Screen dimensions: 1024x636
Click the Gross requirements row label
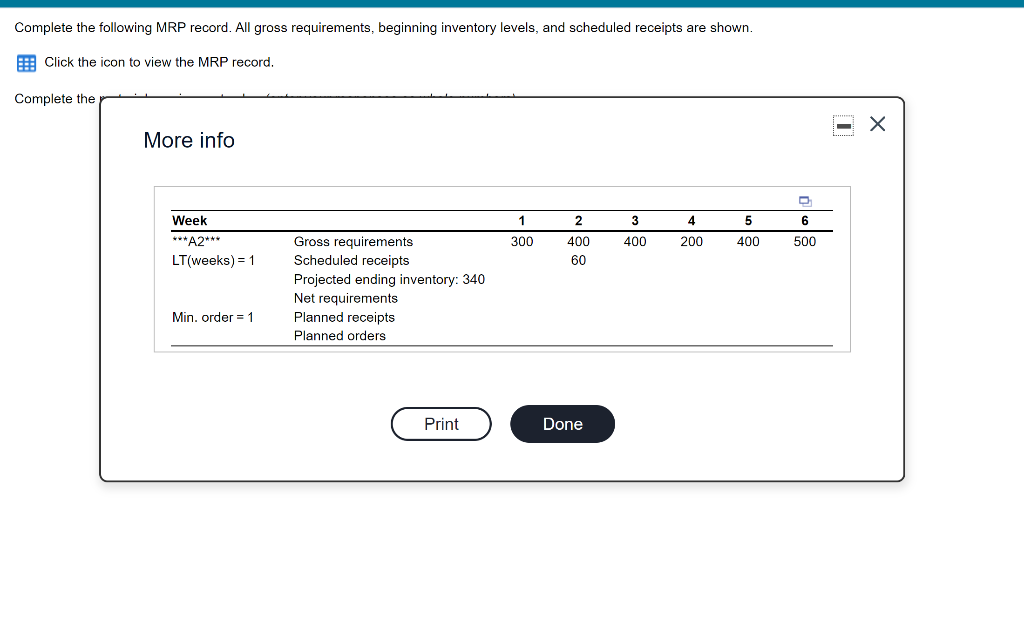click(353, 241)
